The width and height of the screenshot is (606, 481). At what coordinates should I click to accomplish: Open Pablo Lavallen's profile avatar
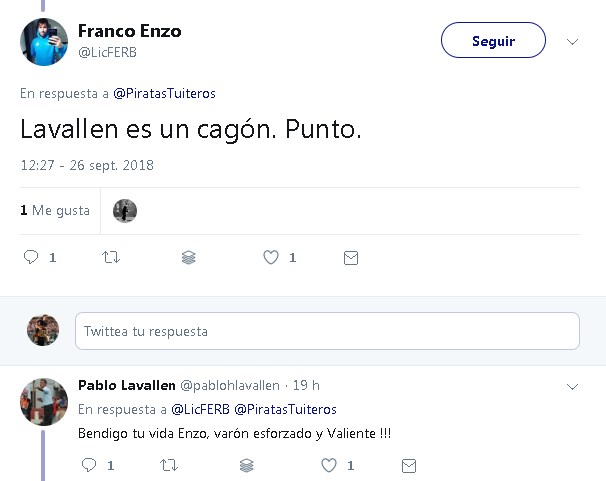(x=44, y=402)
